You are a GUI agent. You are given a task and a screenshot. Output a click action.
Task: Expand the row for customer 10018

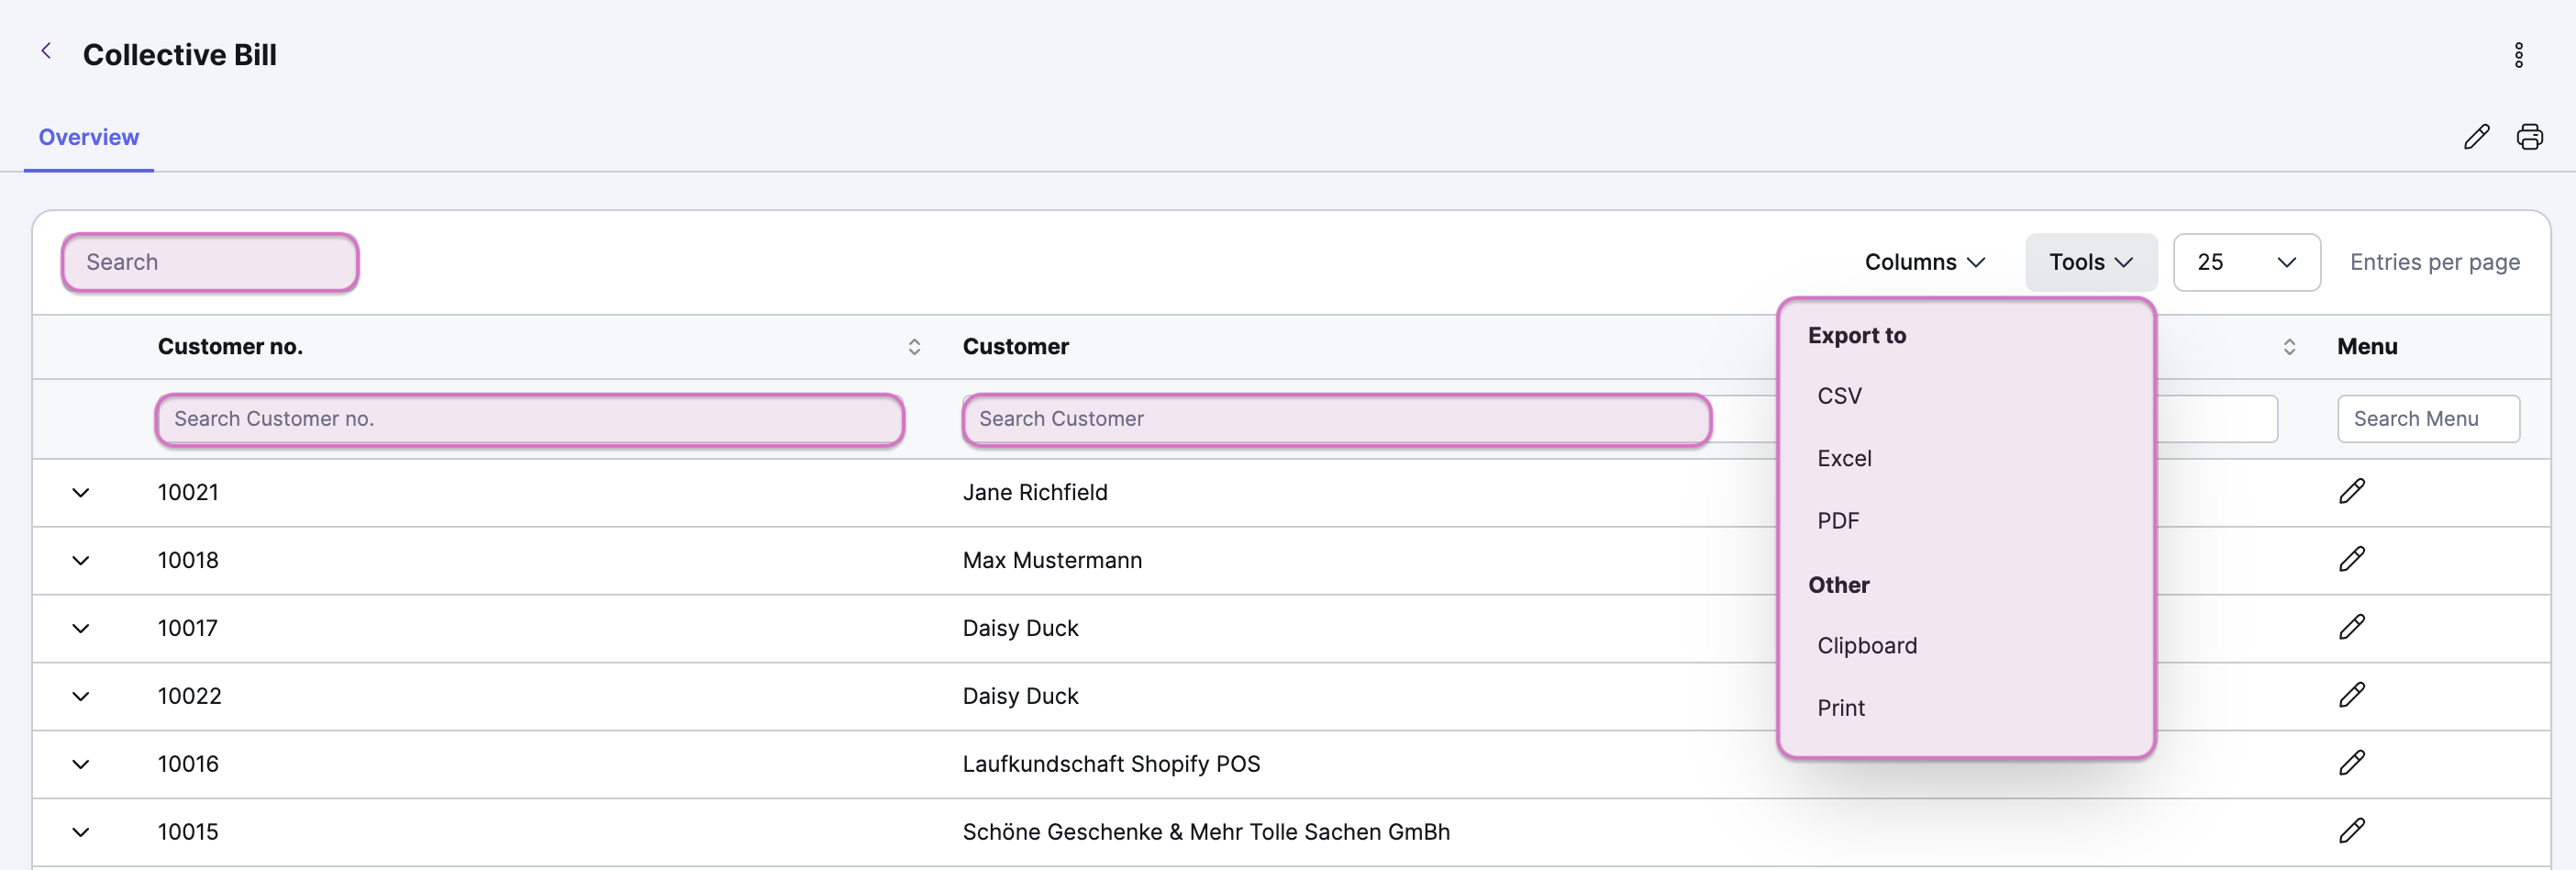(x=81, y=561)
